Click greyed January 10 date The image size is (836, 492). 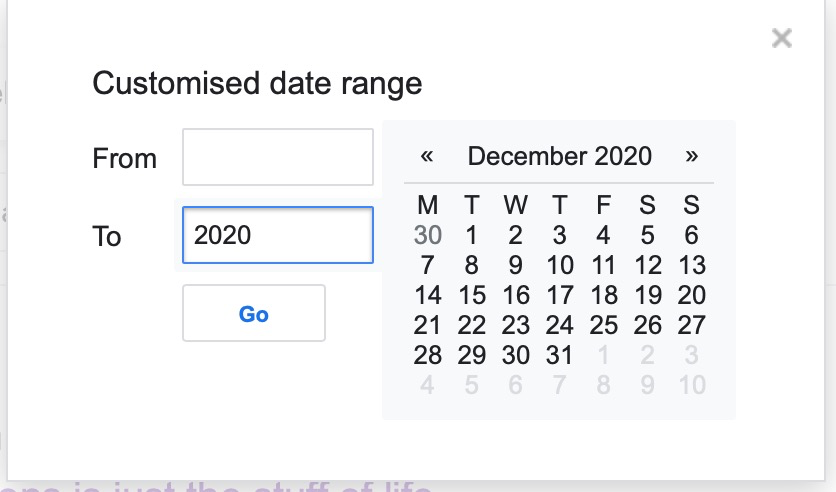(x=692, y=385)
